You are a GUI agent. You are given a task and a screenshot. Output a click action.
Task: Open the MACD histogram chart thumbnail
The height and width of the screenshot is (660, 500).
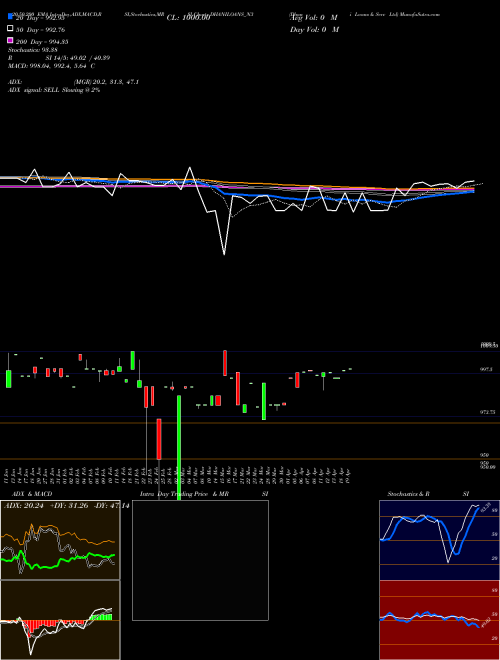(x=60, y=620)
